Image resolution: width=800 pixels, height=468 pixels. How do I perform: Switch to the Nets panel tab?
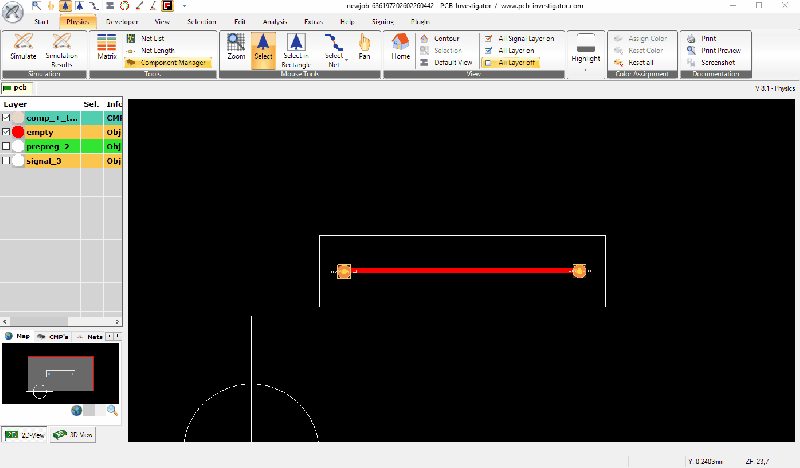point(89,336)
